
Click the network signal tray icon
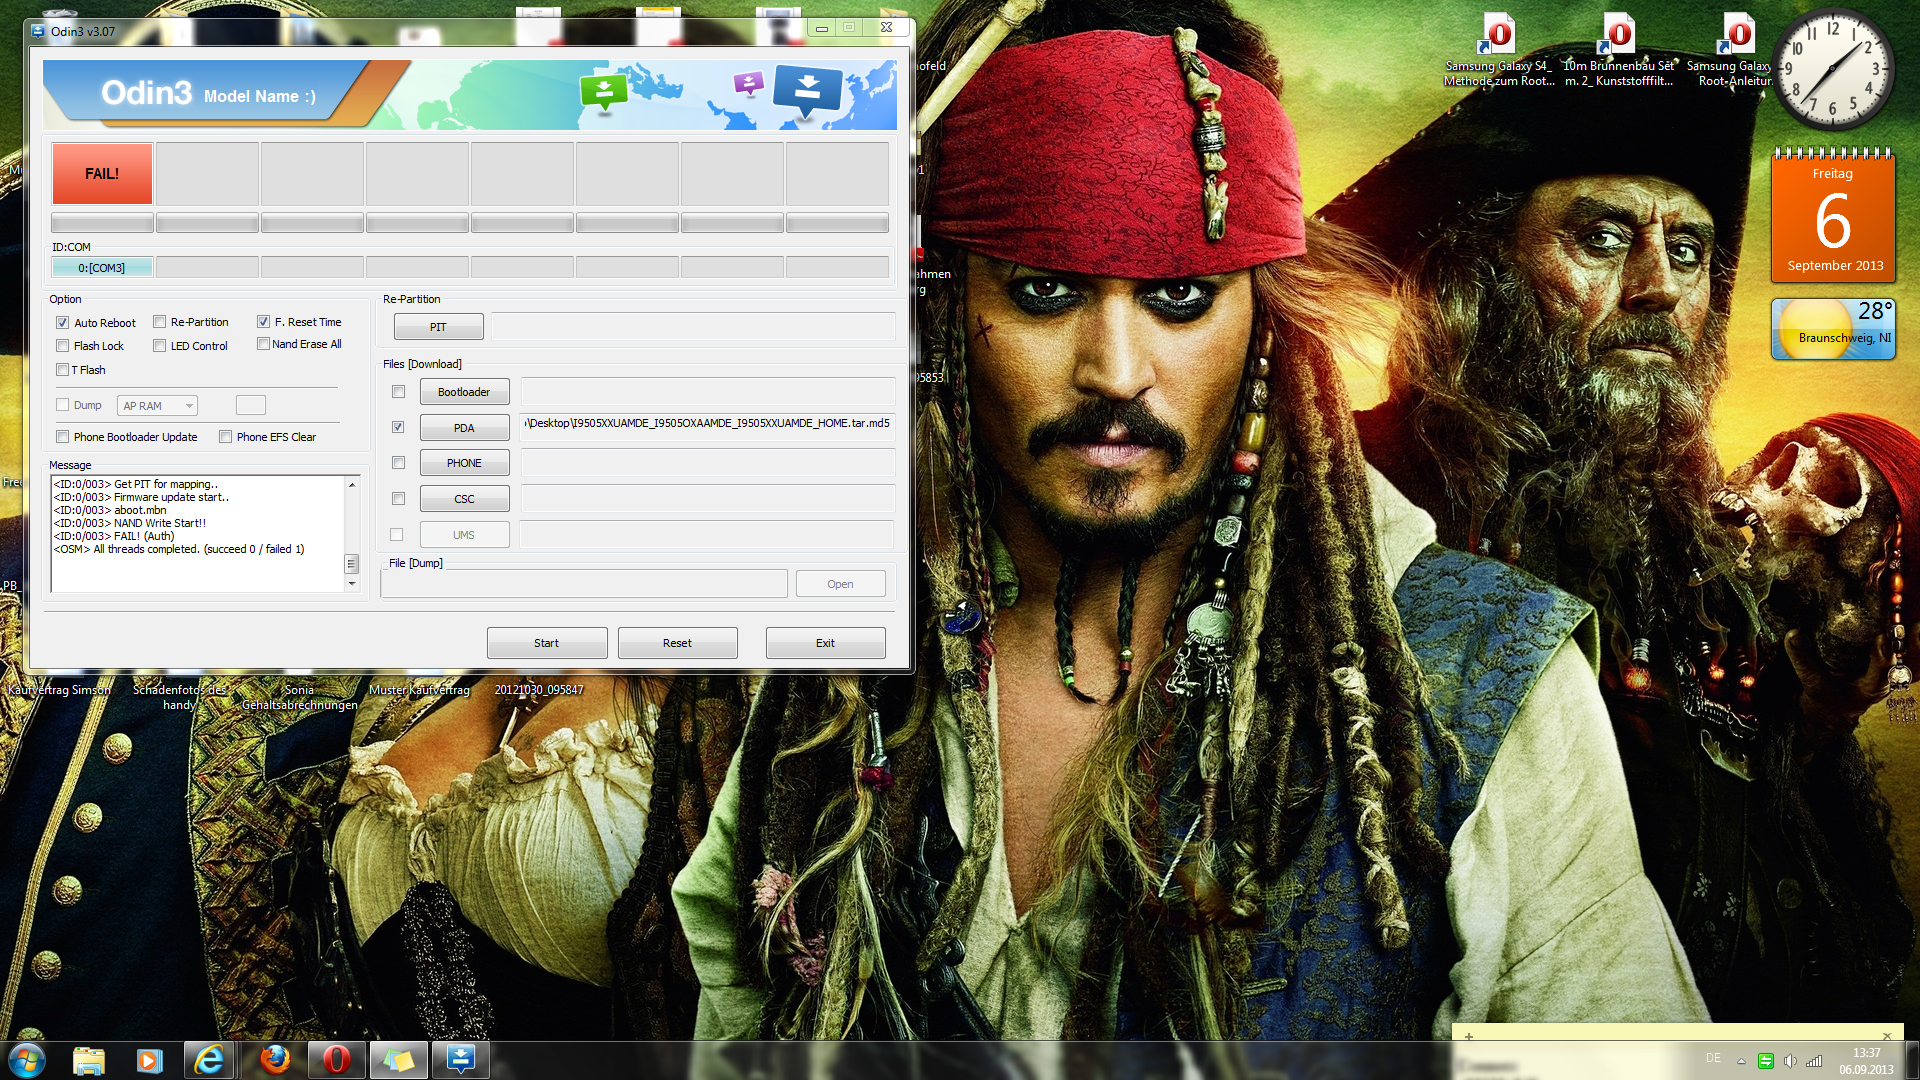click(x=1814, y=1061)
